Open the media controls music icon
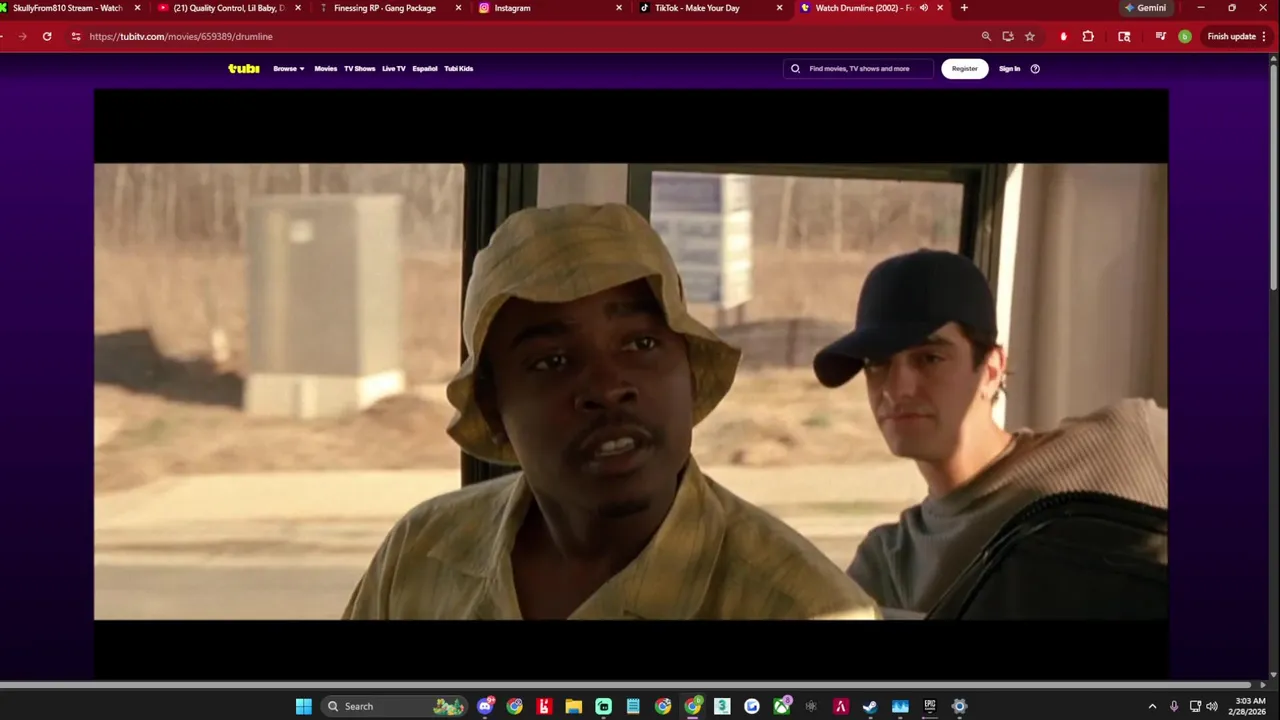Screen dimensions: 1280x720 click(x=1160, y=36)
